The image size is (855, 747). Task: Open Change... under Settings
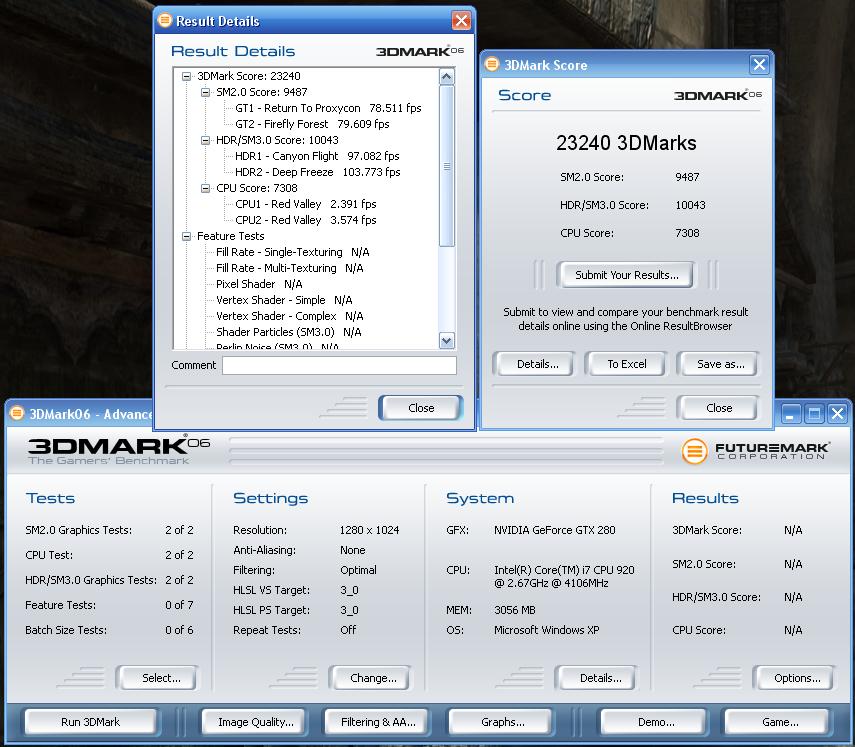tap(373, 678)
